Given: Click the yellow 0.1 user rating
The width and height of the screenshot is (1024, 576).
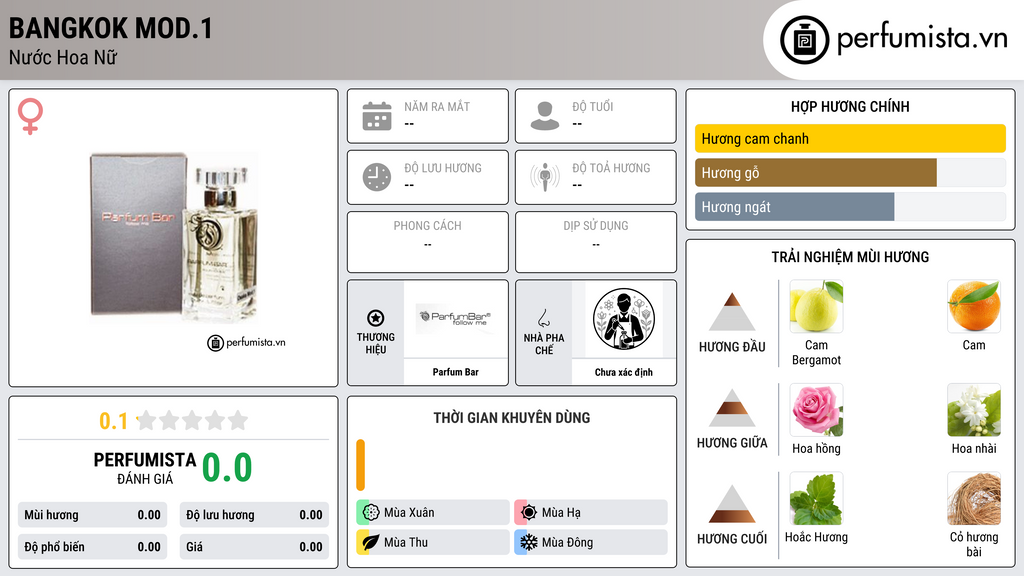Looking at the screenshot, I should tap(113, 421).
